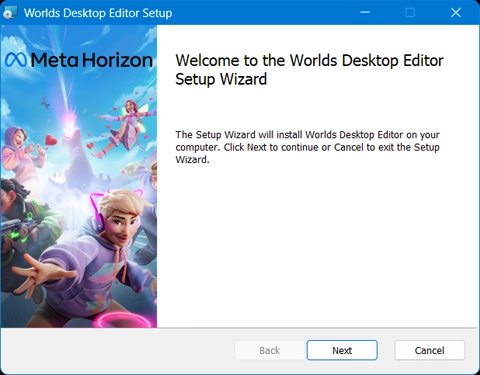The width and height of the screenshot is (480, 375).
Task: Click the "The Setup Wizard will install" paragraph
Action: click(307, 147)
